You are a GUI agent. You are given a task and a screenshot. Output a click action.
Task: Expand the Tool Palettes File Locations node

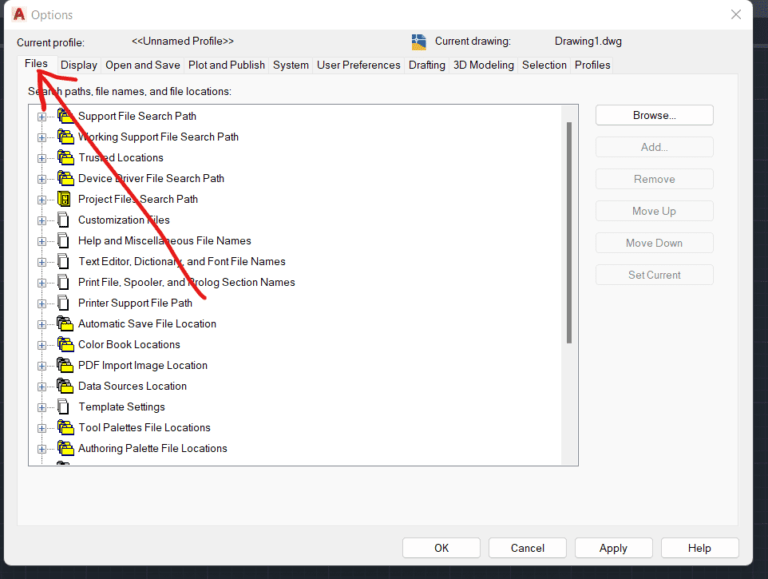[42, 428]
